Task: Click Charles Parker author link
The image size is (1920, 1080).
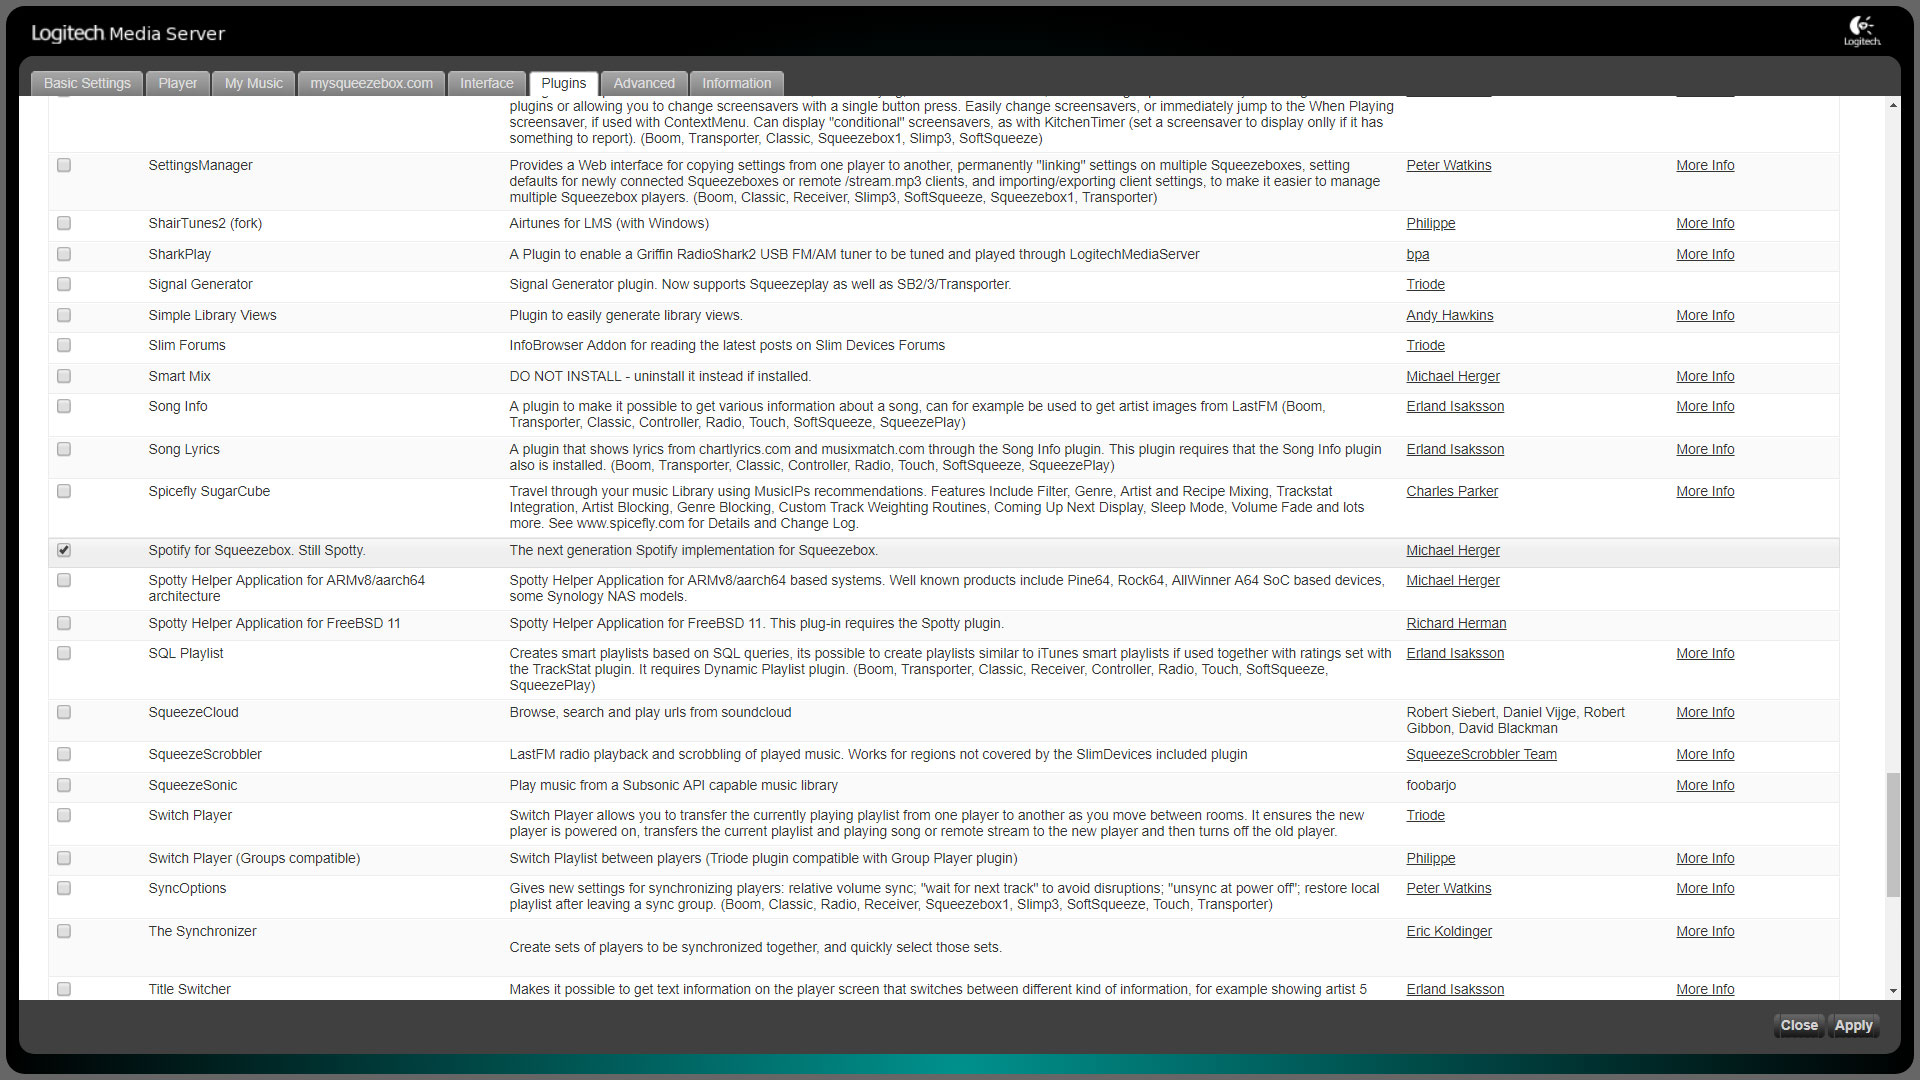Action: point(1452,491)
